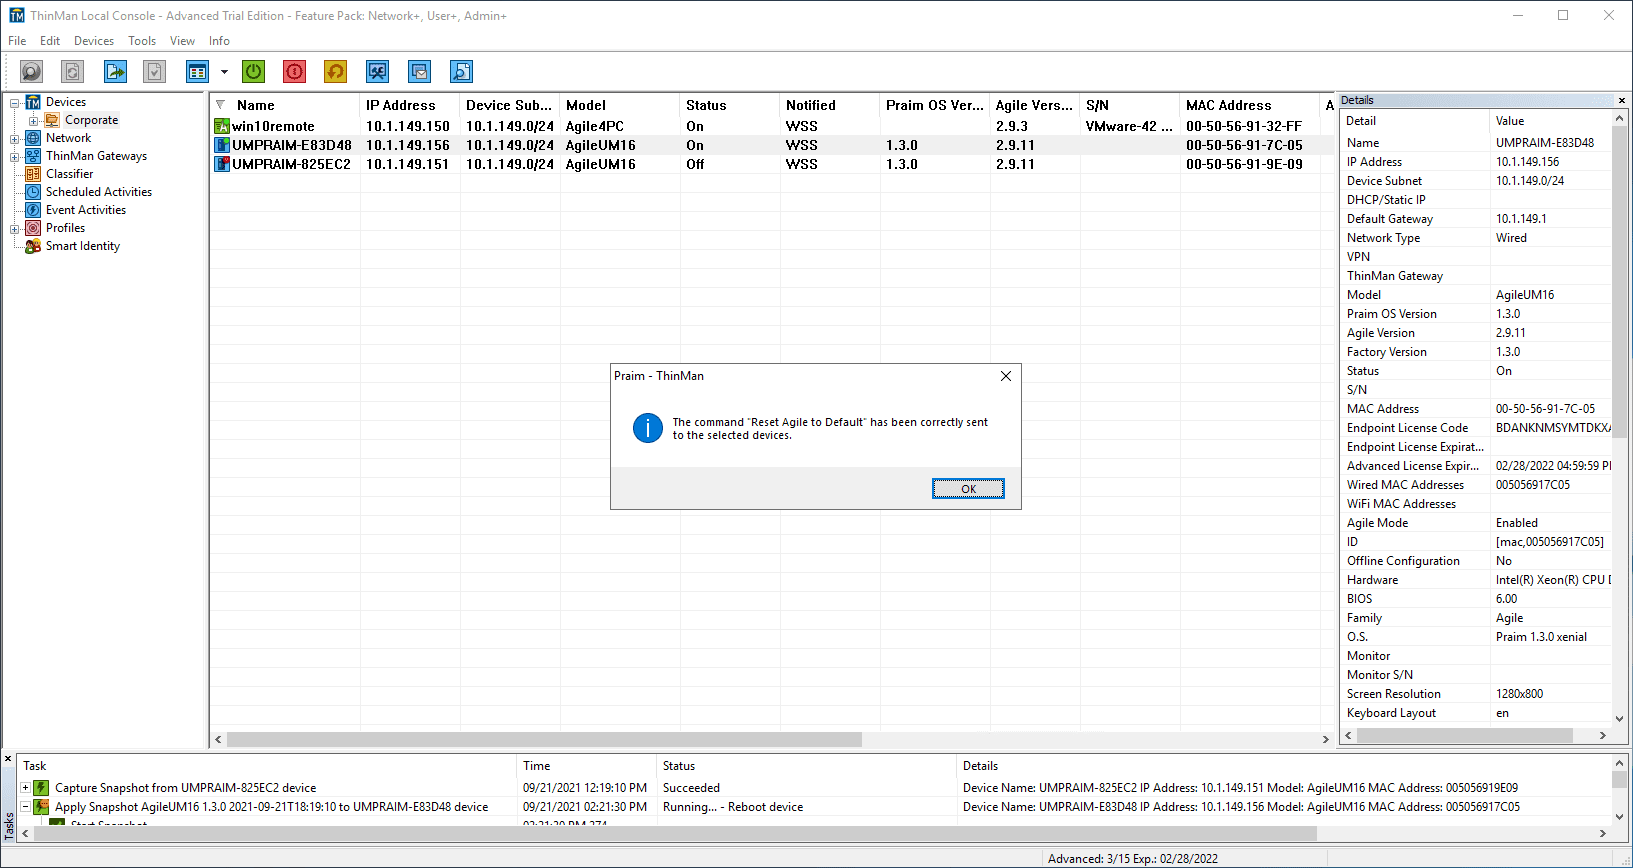Click the Classifier tree icon
This screenshot has height=868, width=1633.
[x=33, y=174]
